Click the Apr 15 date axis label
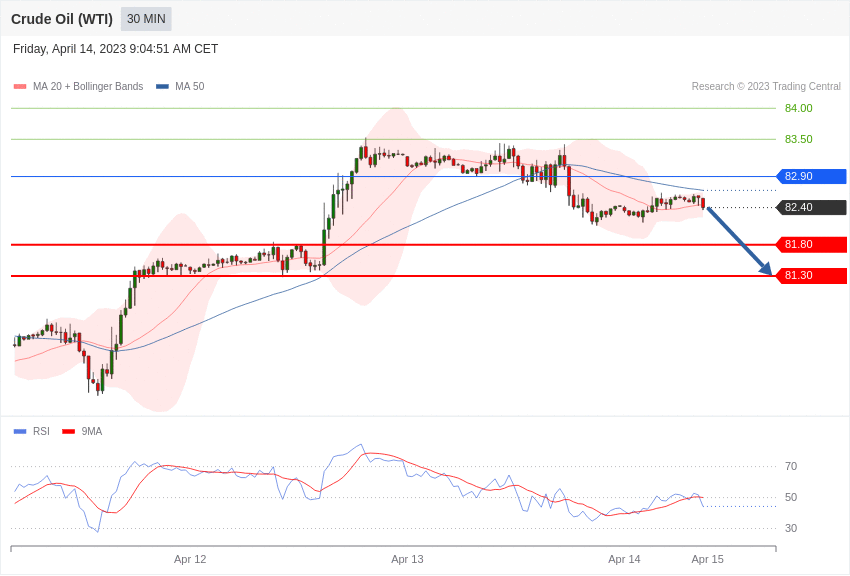This screenshot has height=576, width=850. click(x=707, y=559)
